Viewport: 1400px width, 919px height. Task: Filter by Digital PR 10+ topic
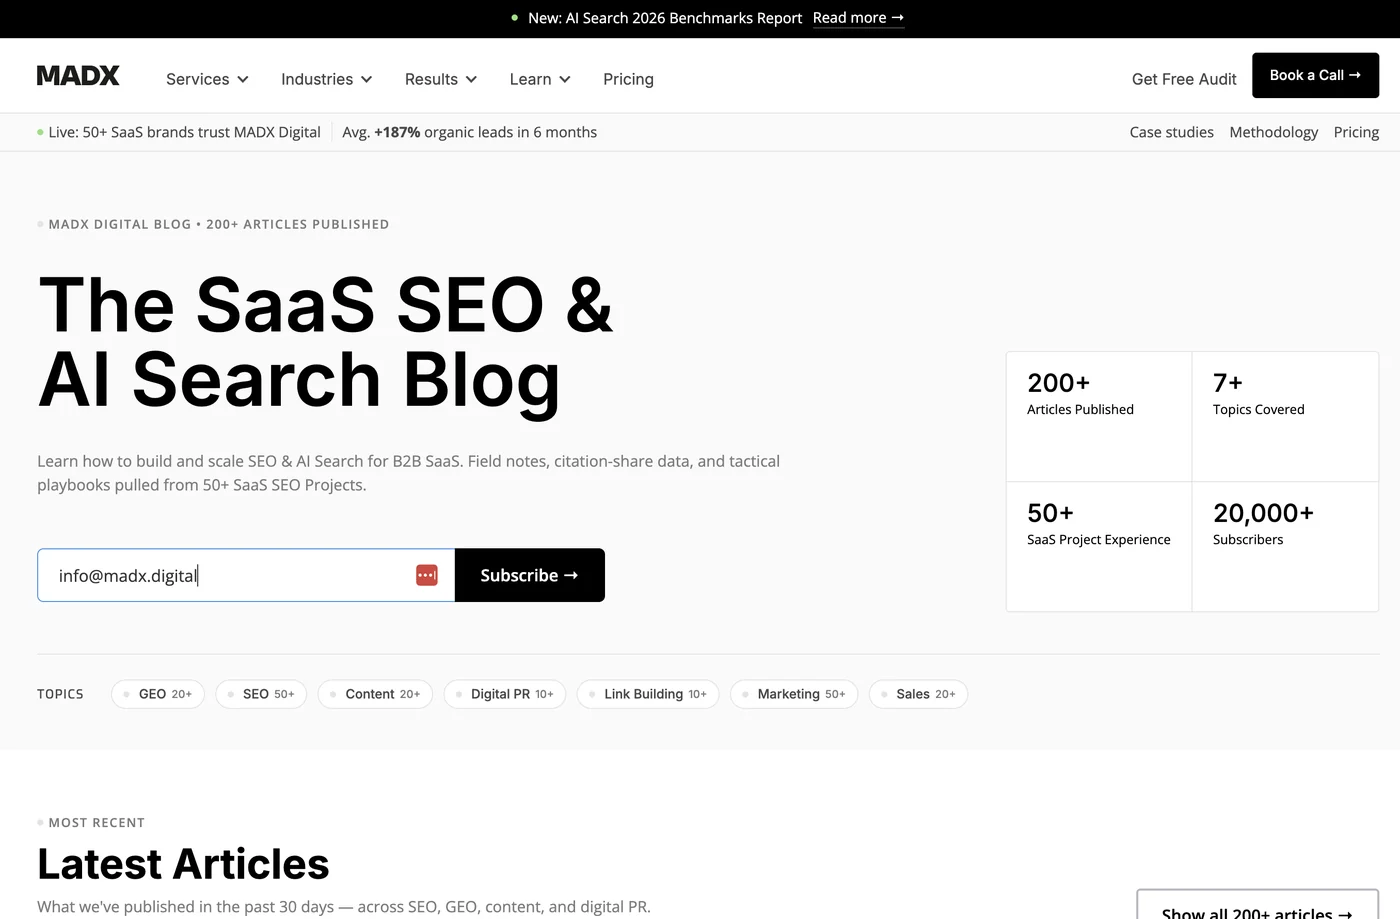505,694
